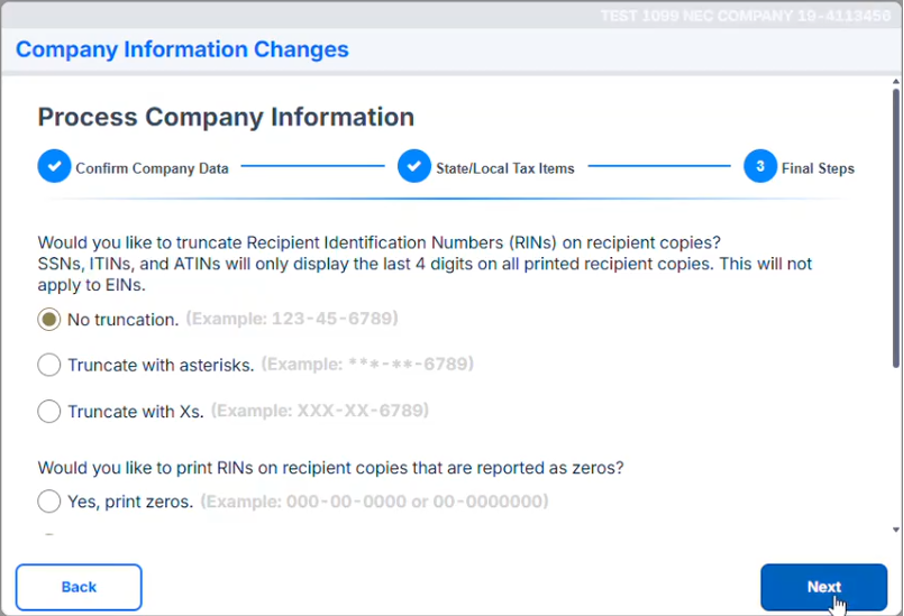
Task: Click the Back button
Action: coord(79,587)
